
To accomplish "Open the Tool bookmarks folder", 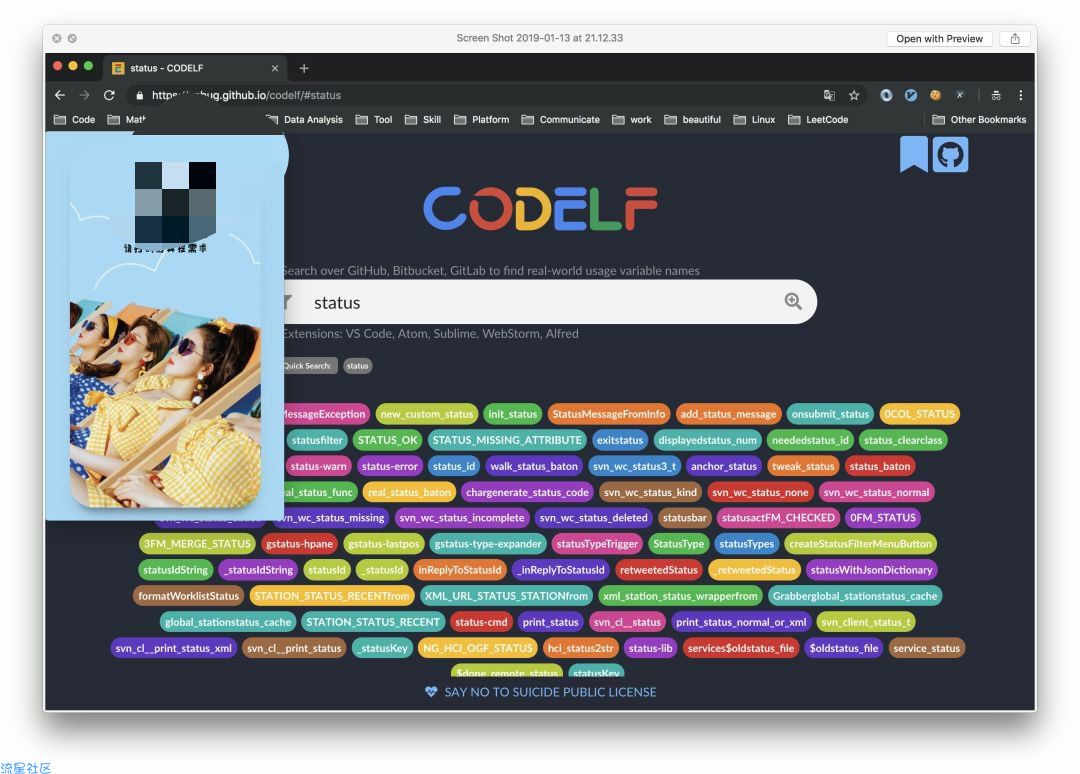I will [x=374, y=119].
